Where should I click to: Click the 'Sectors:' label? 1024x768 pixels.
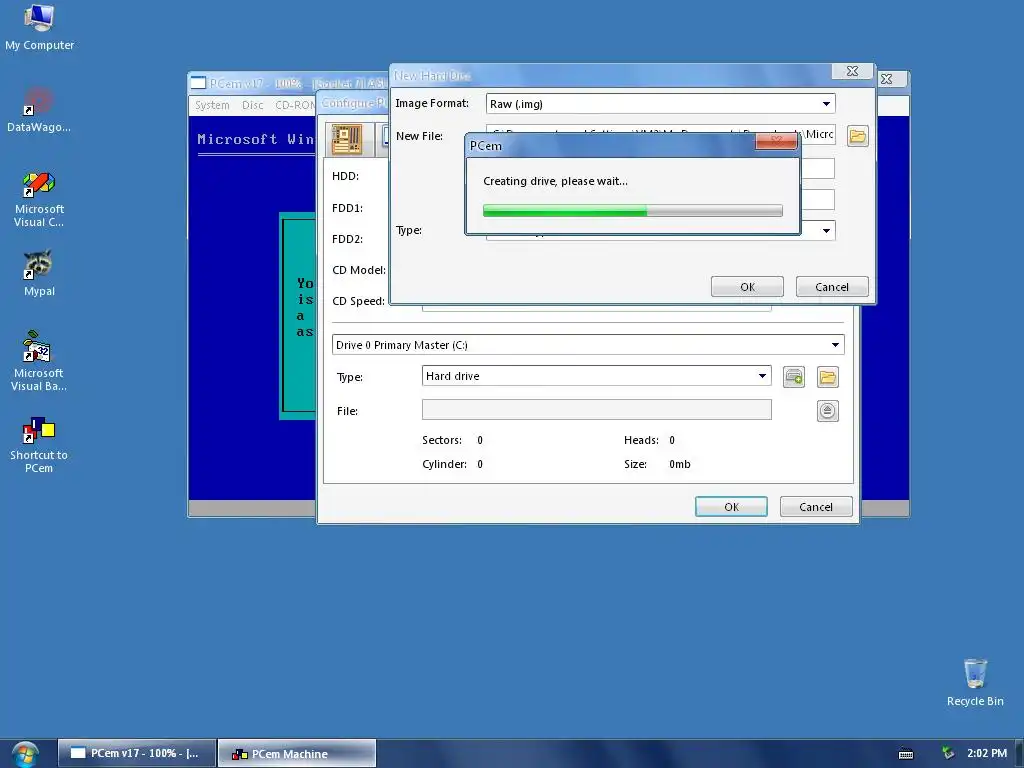click(x=441, y=440)
